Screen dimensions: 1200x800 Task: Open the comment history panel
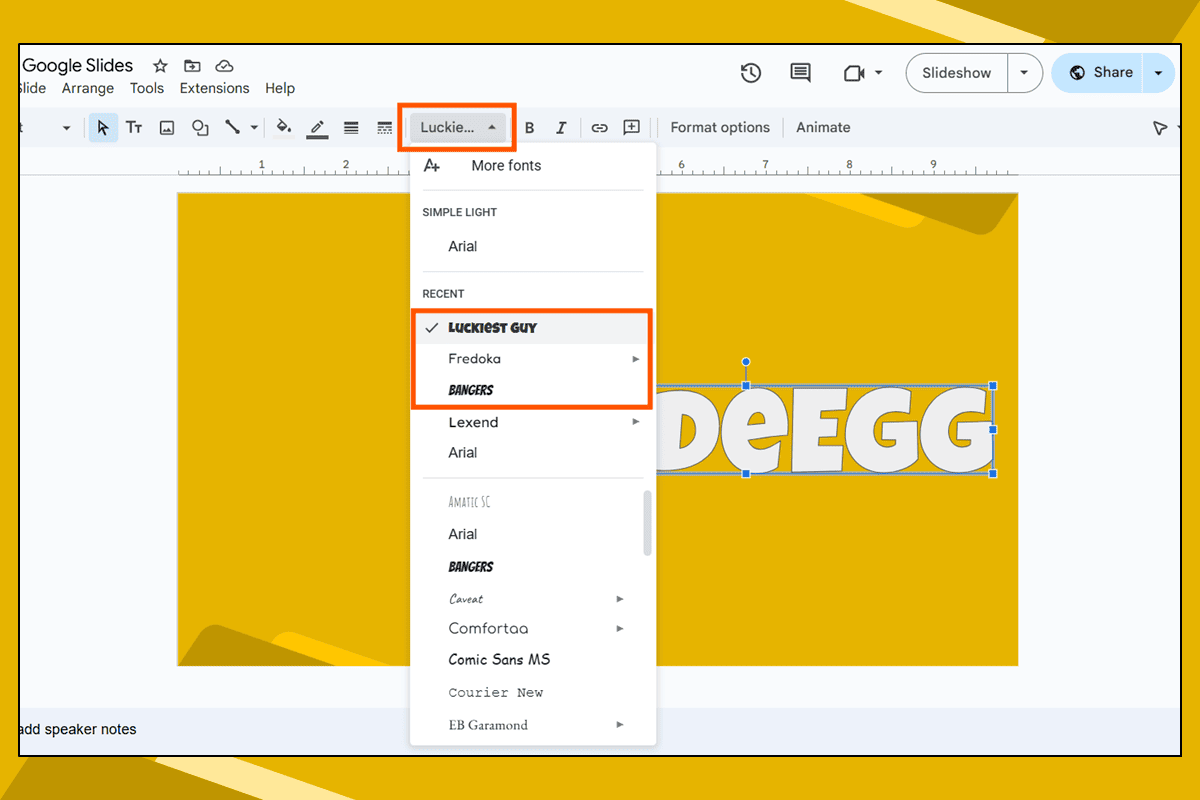click(x=800, y=72)
